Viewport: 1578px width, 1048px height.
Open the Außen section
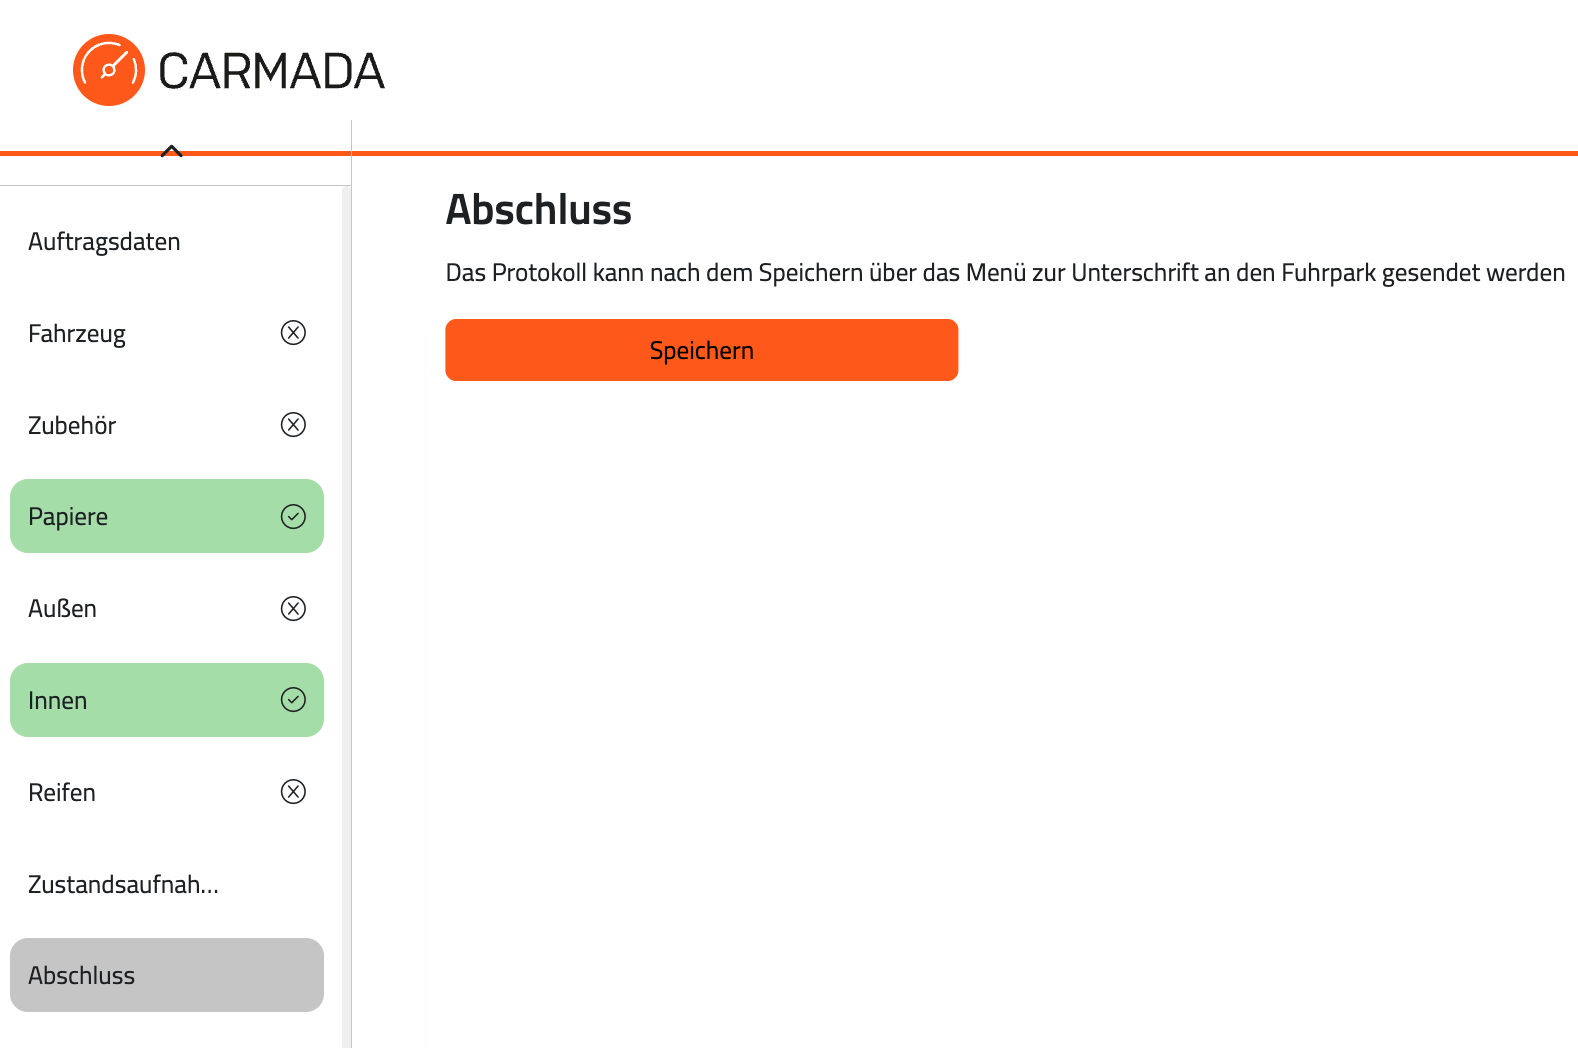pyautogui.click(x=167, y=608)
